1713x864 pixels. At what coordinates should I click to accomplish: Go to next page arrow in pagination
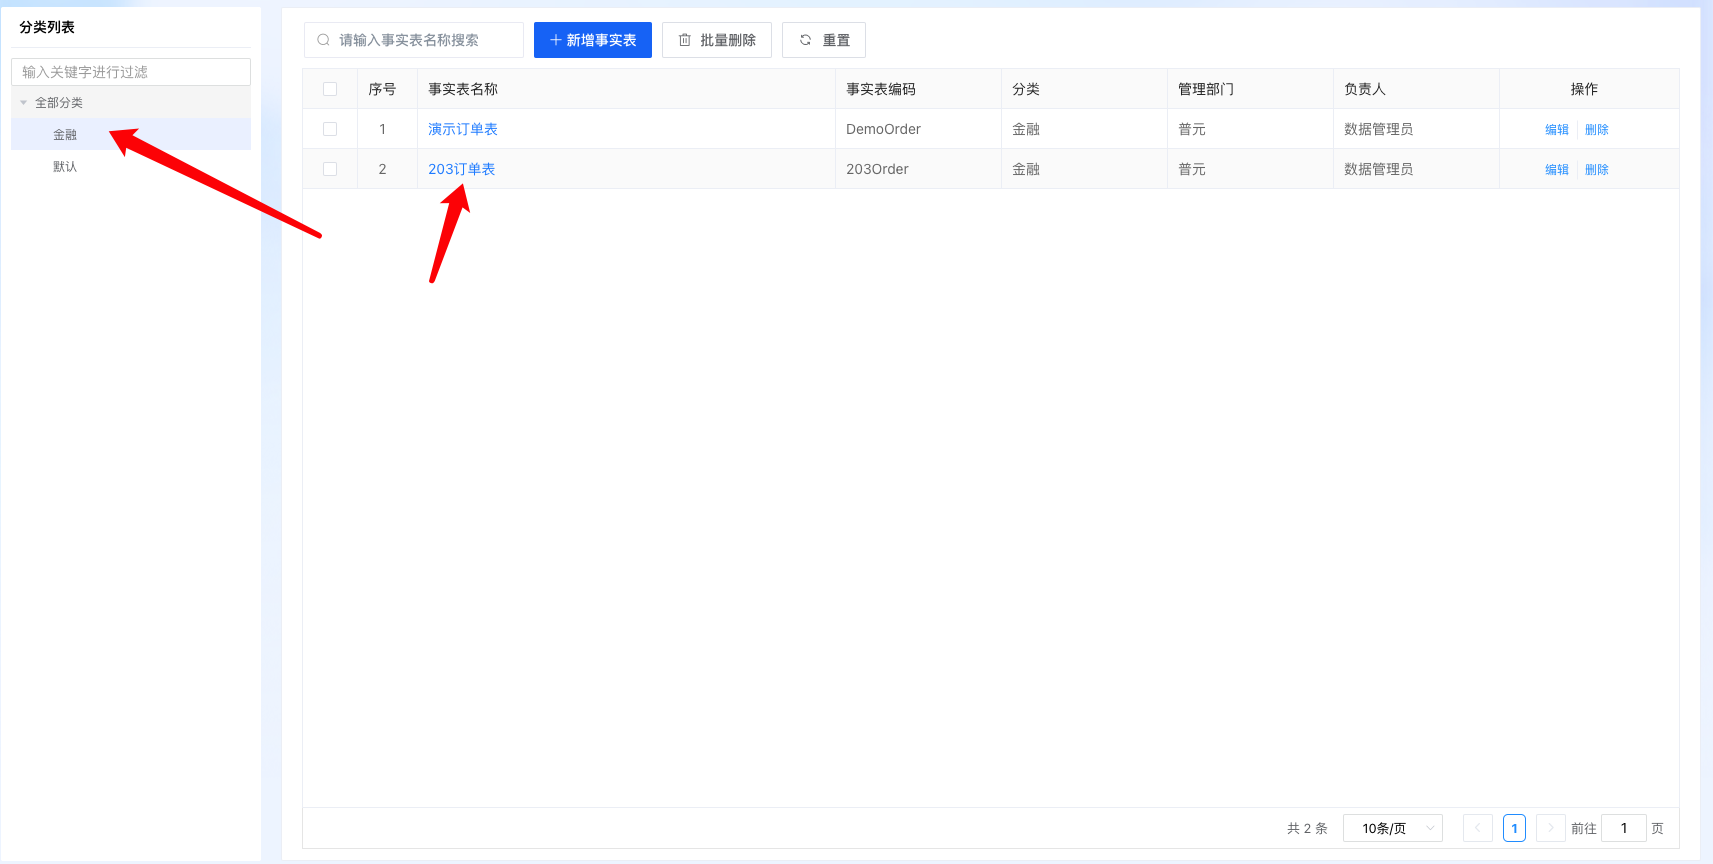tap(1550, 828)
